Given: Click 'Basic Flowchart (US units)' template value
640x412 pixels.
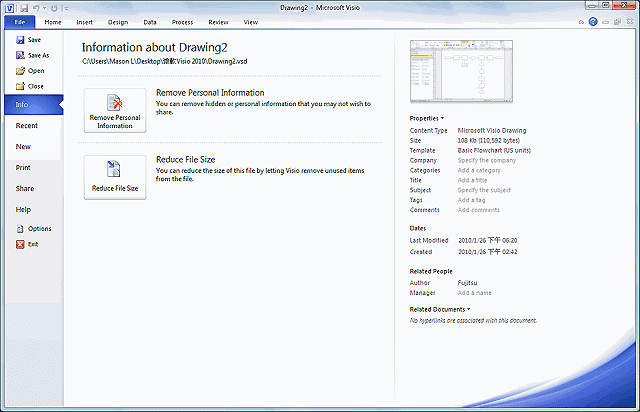Looking at the screenshot, I should click(494, 151).
